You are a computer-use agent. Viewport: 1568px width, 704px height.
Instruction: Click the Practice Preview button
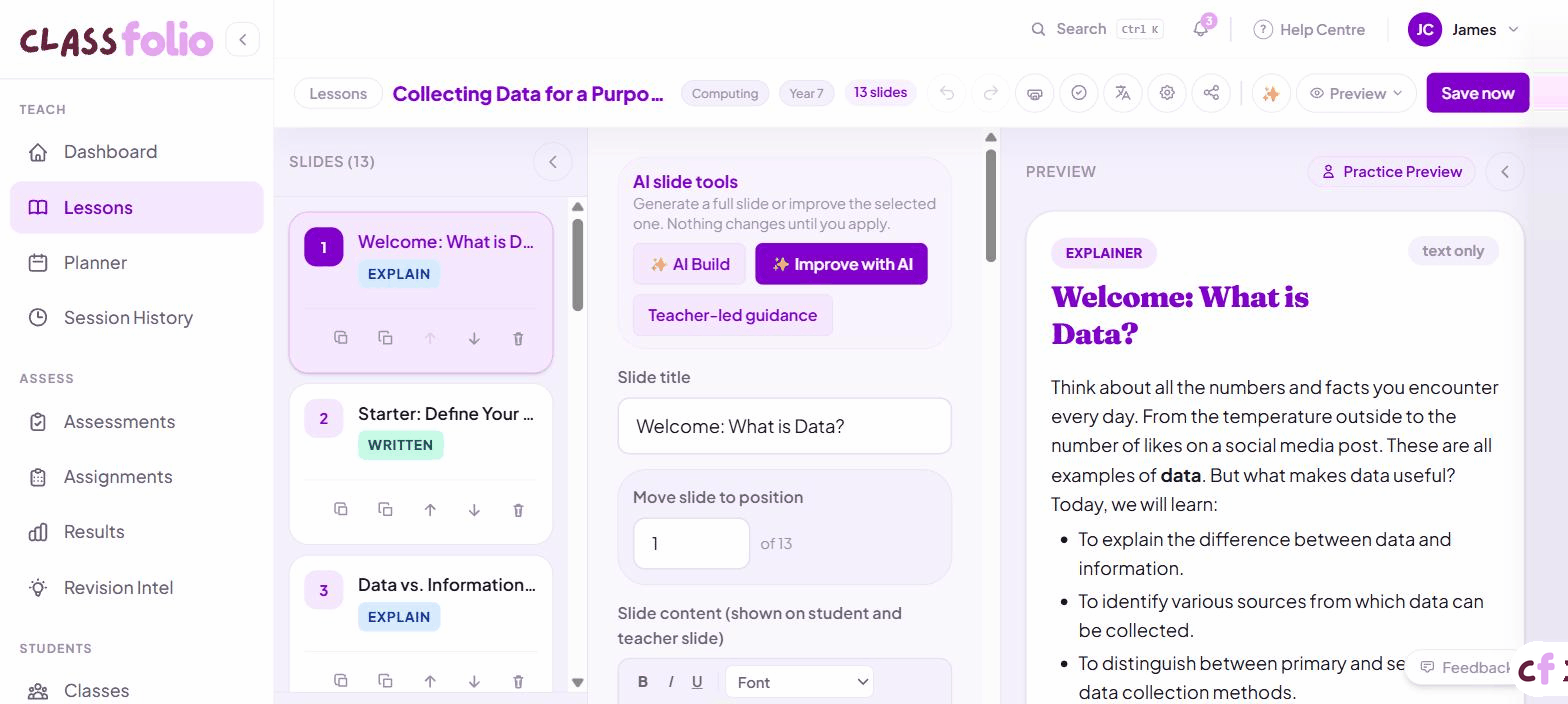pos(1391,172)
